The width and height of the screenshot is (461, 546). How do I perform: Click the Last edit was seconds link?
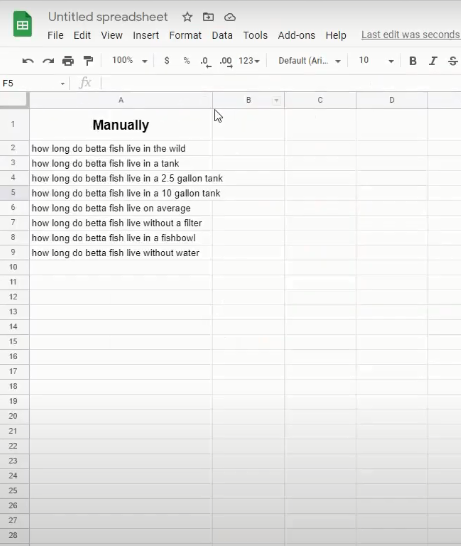411,34
